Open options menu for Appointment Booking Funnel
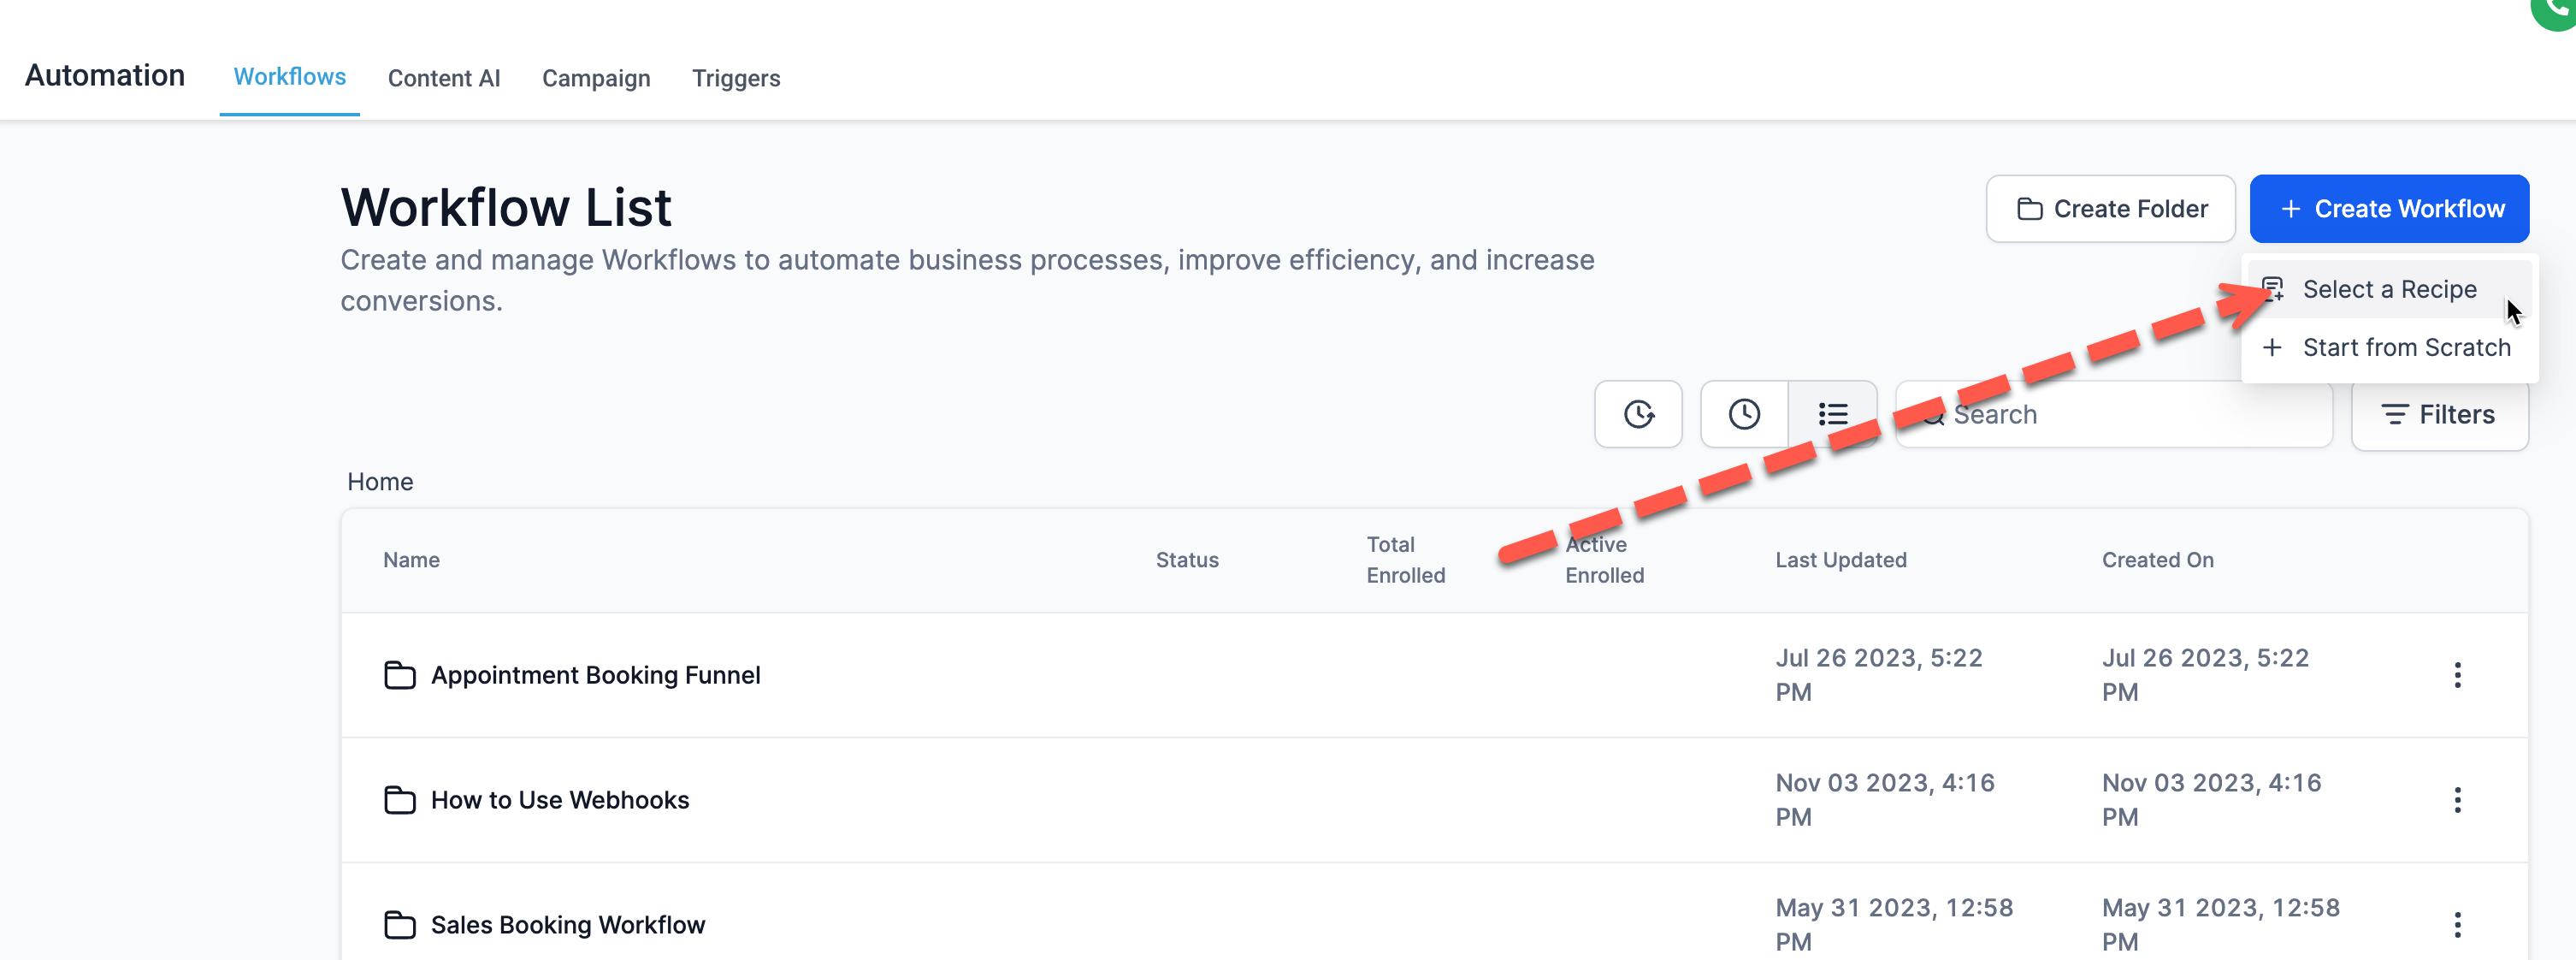 click(x=2458, y=675)
